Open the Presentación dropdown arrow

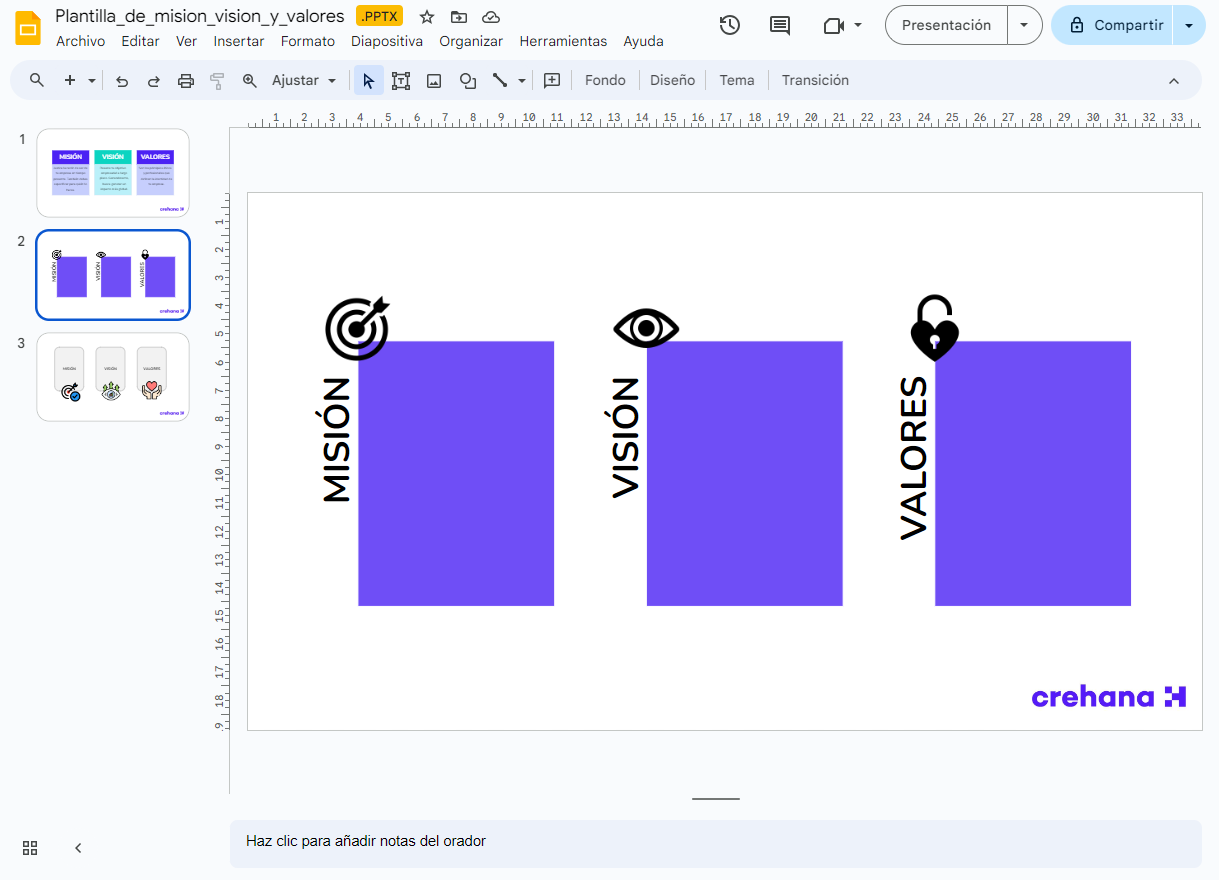coord(1023,25)
